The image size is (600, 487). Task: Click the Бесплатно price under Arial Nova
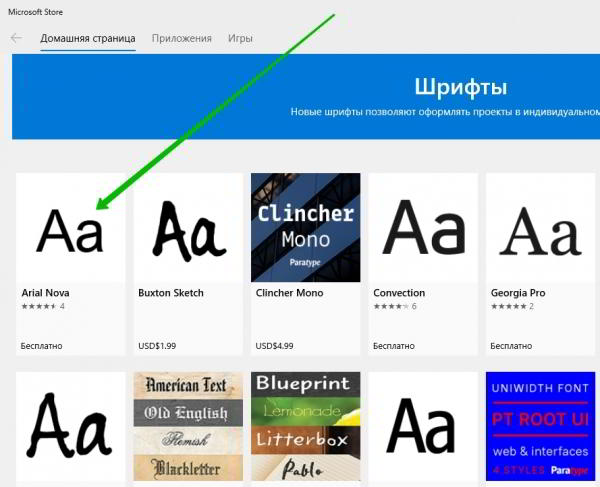tap(41, 346)
